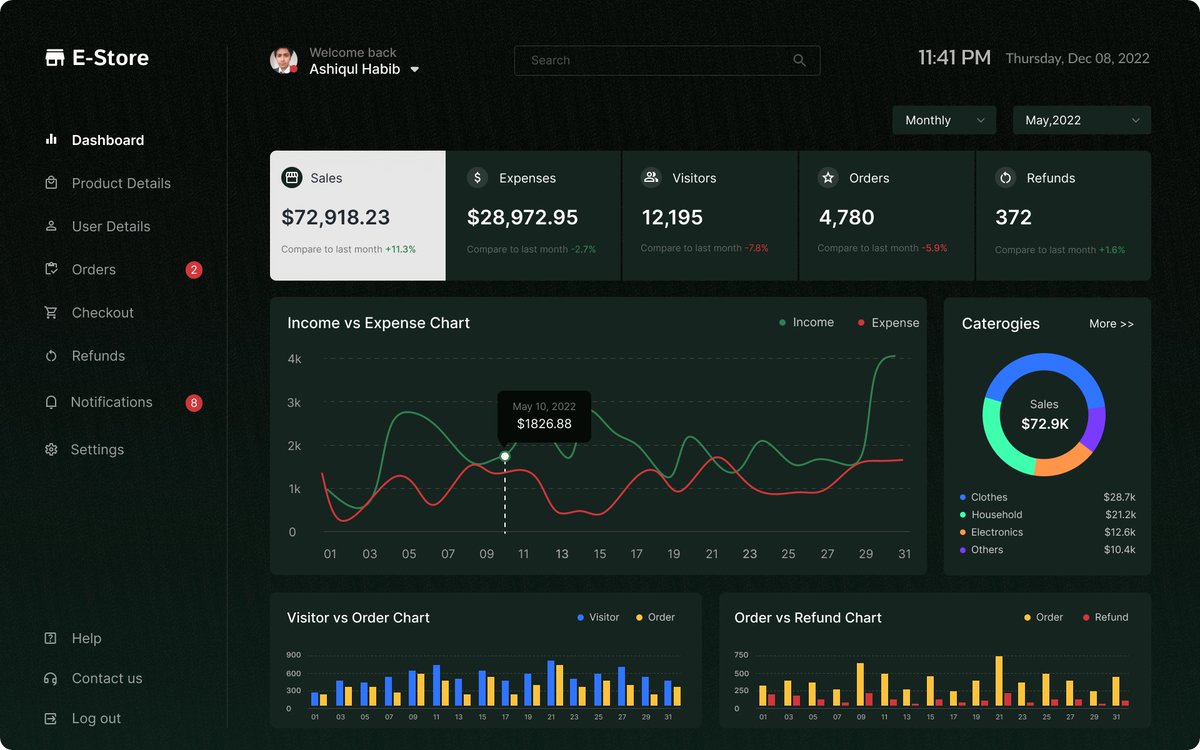Click the $1826.88 chart tooltip
This screenshot has height=750, width=1200.
[544, 416]
